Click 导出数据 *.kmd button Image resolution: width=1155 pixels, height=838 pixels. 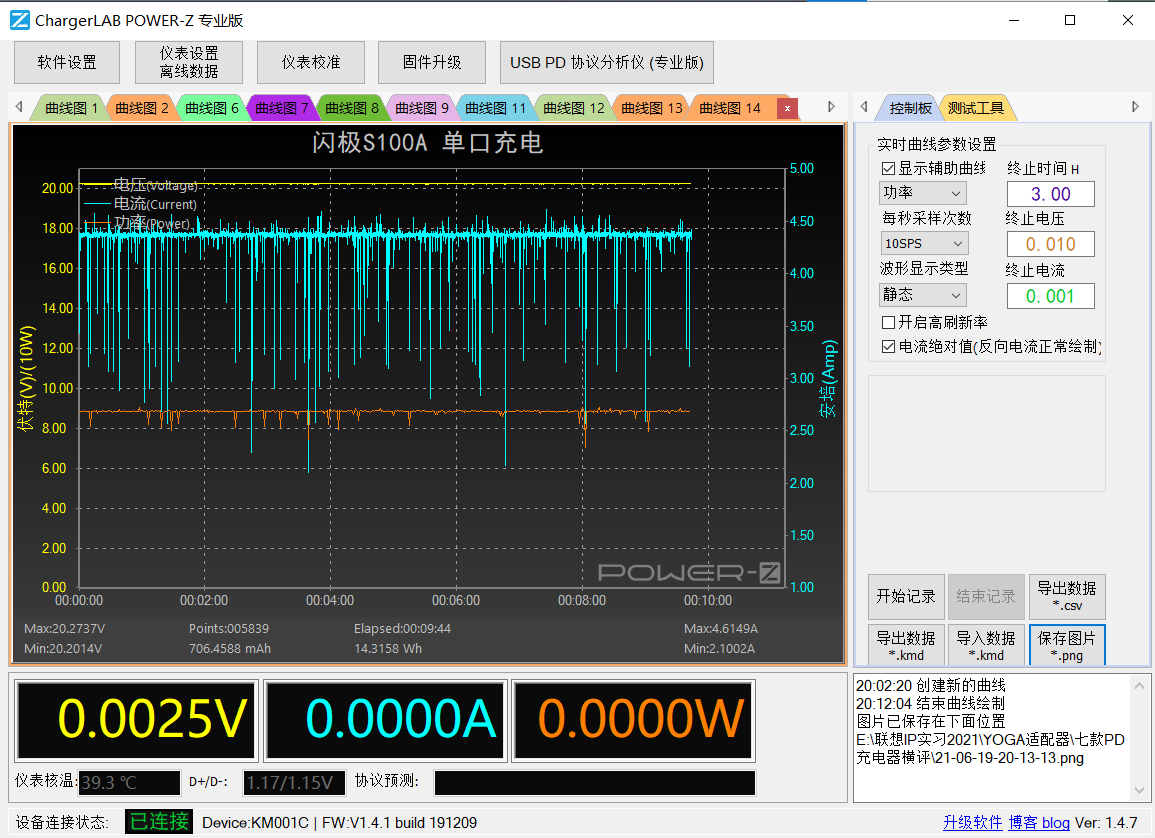tap(905, 645)
